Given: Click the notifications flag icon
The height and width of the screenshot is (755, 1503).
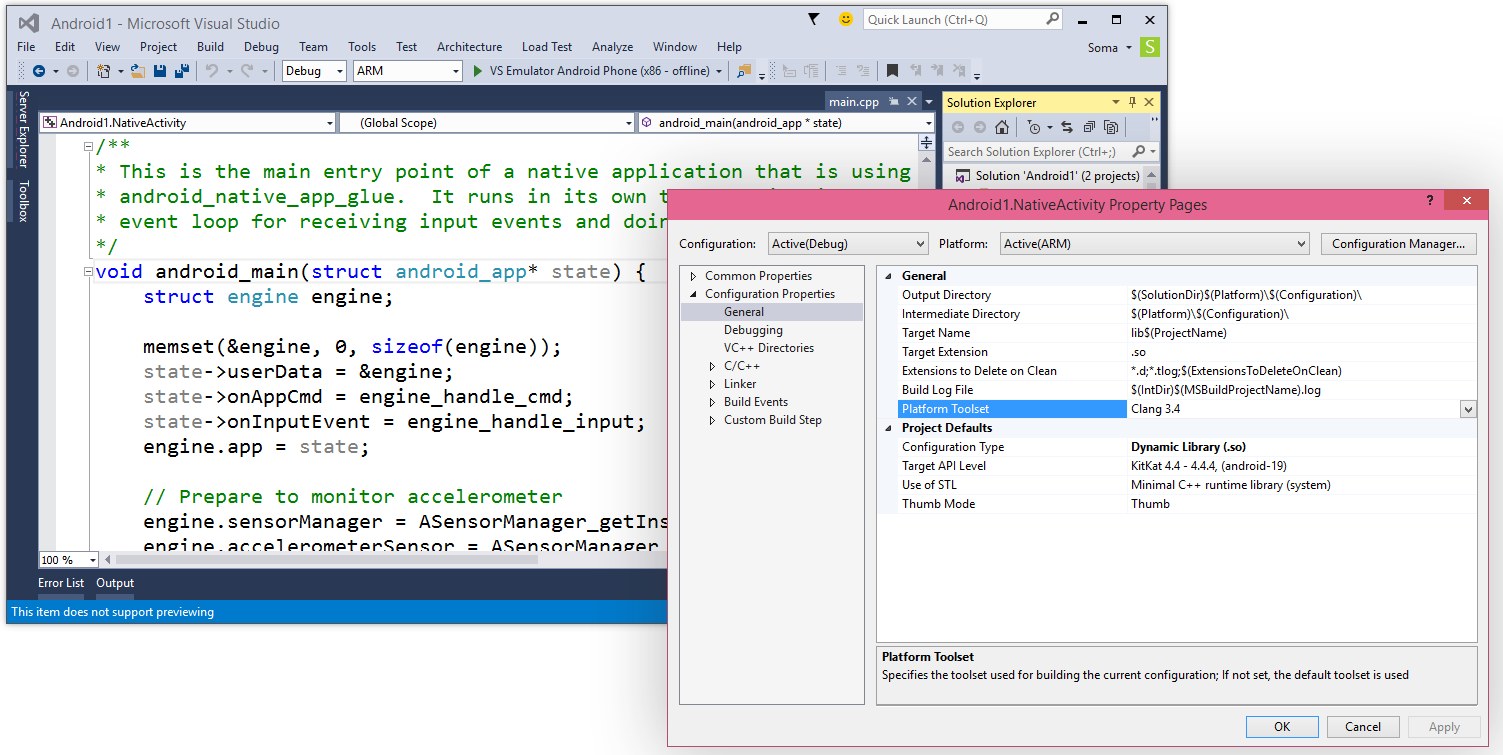Looking at the screenshot, I should (814, 19).
